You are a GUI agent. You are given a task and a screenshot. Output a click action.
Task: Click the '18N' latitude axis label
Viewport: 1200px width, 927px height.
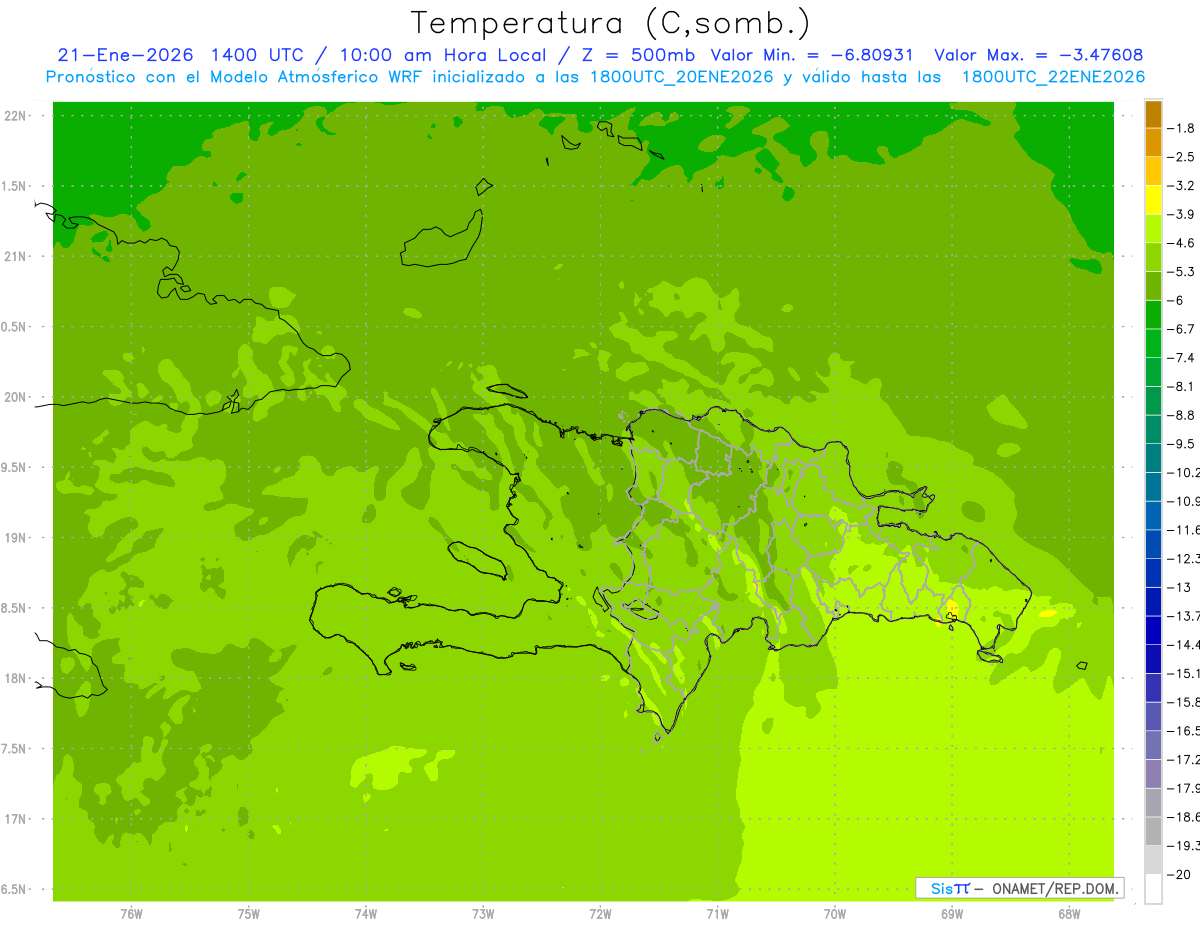(15, 678)
